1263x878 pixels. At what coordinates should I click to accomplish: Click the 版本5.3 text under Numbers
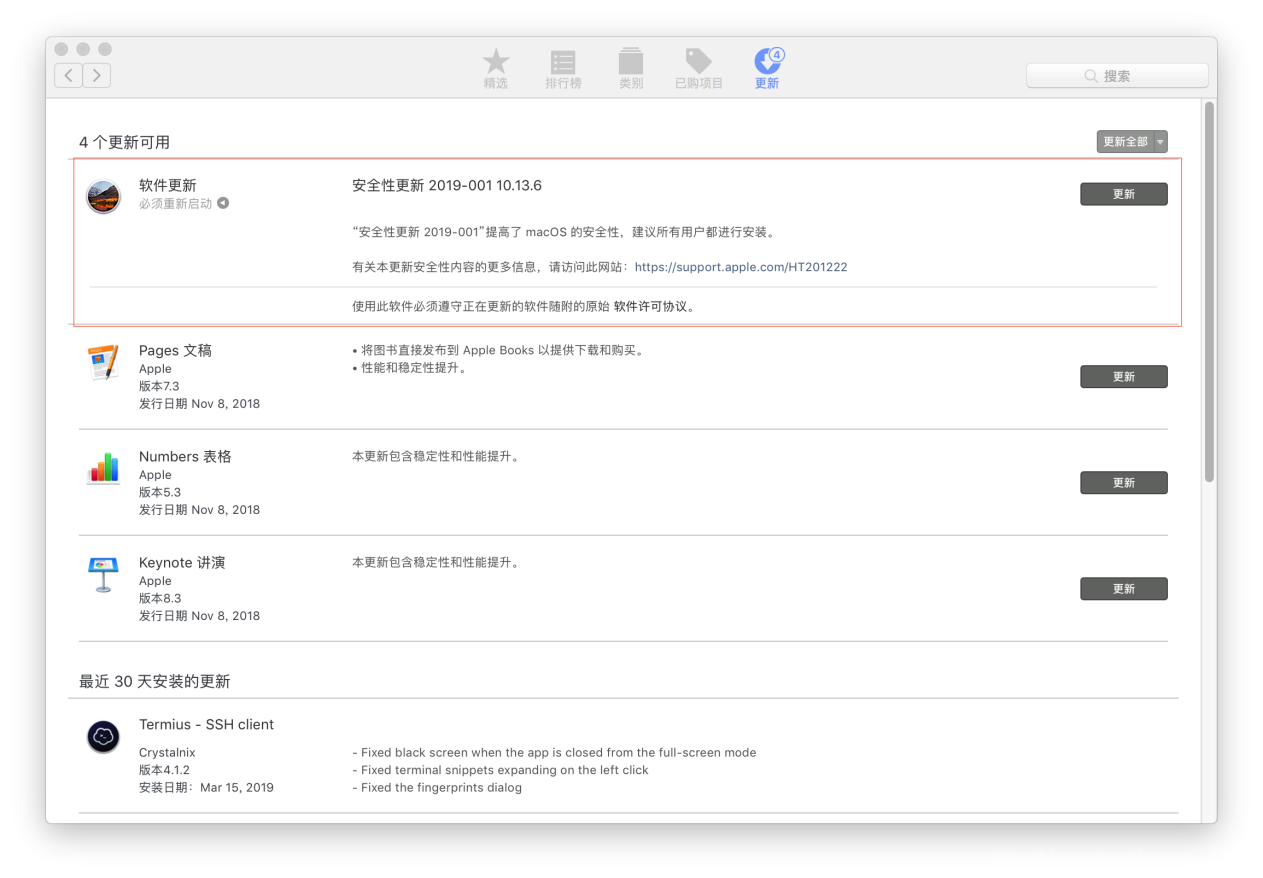(x=159, y=492)
